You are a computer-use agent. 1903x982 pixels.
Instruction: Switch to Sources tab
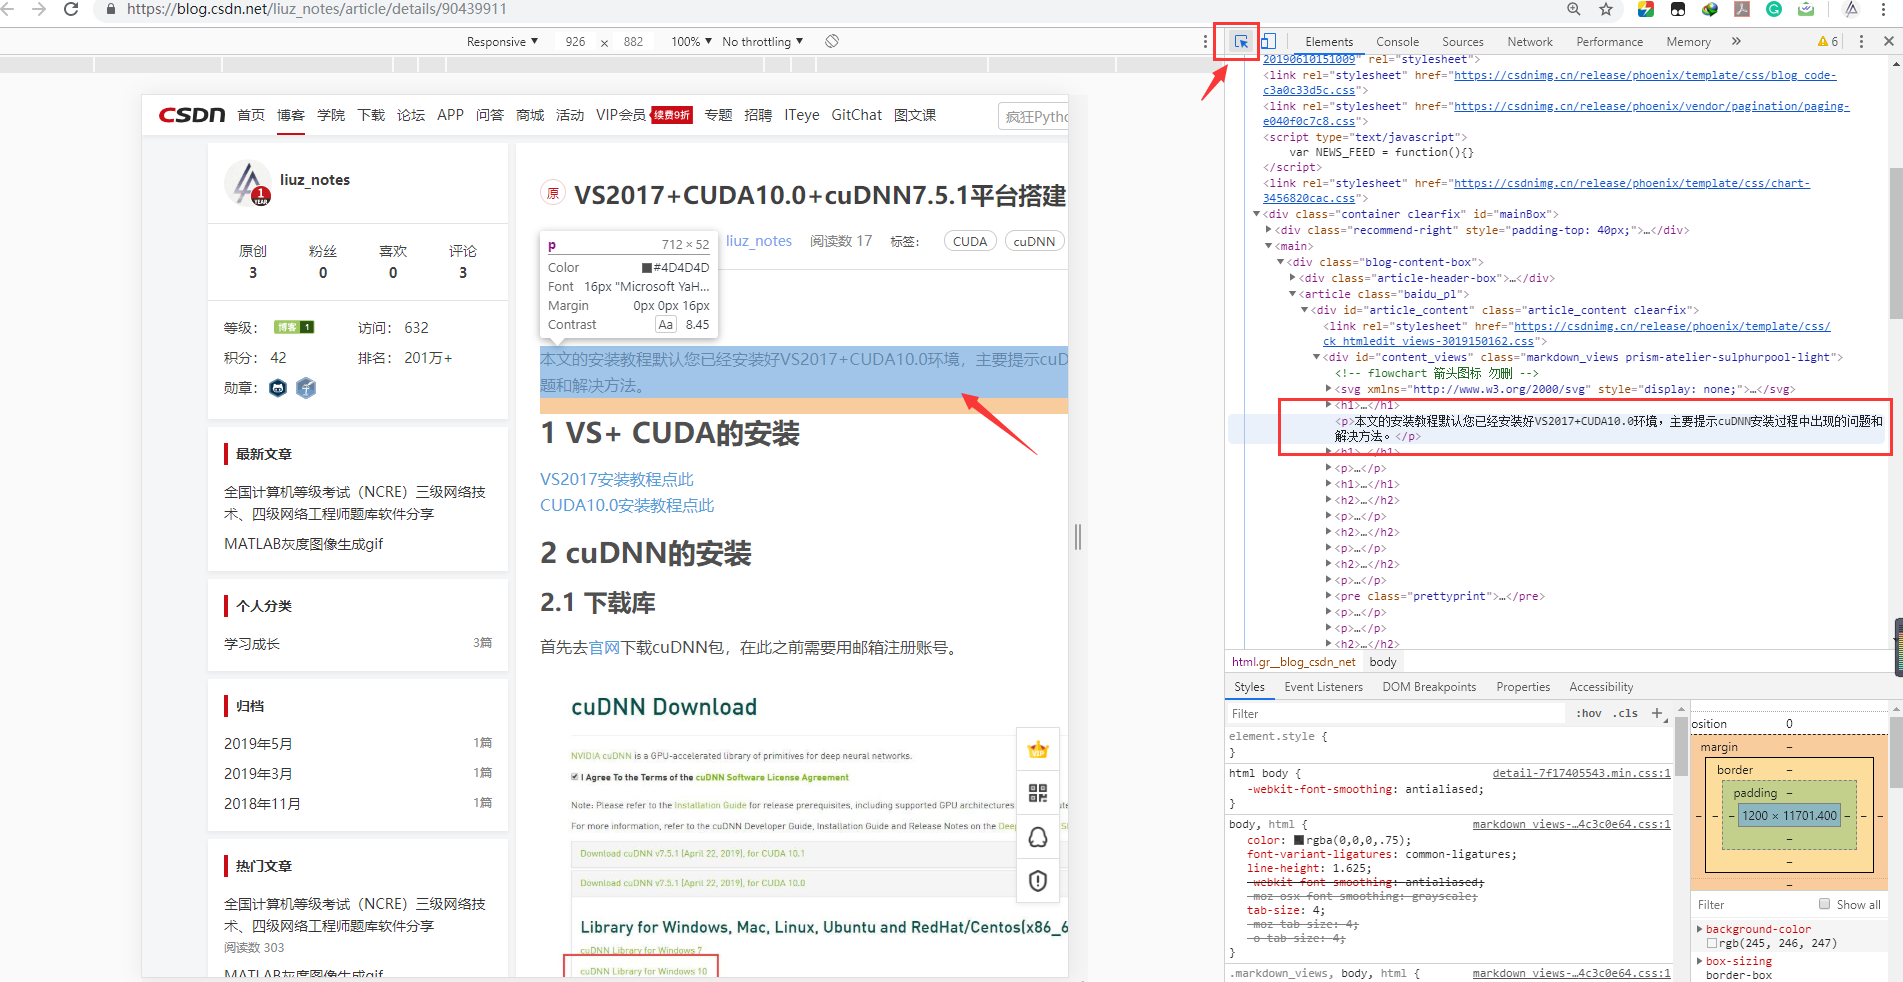pyautogui.click(x=1462, y=42)
